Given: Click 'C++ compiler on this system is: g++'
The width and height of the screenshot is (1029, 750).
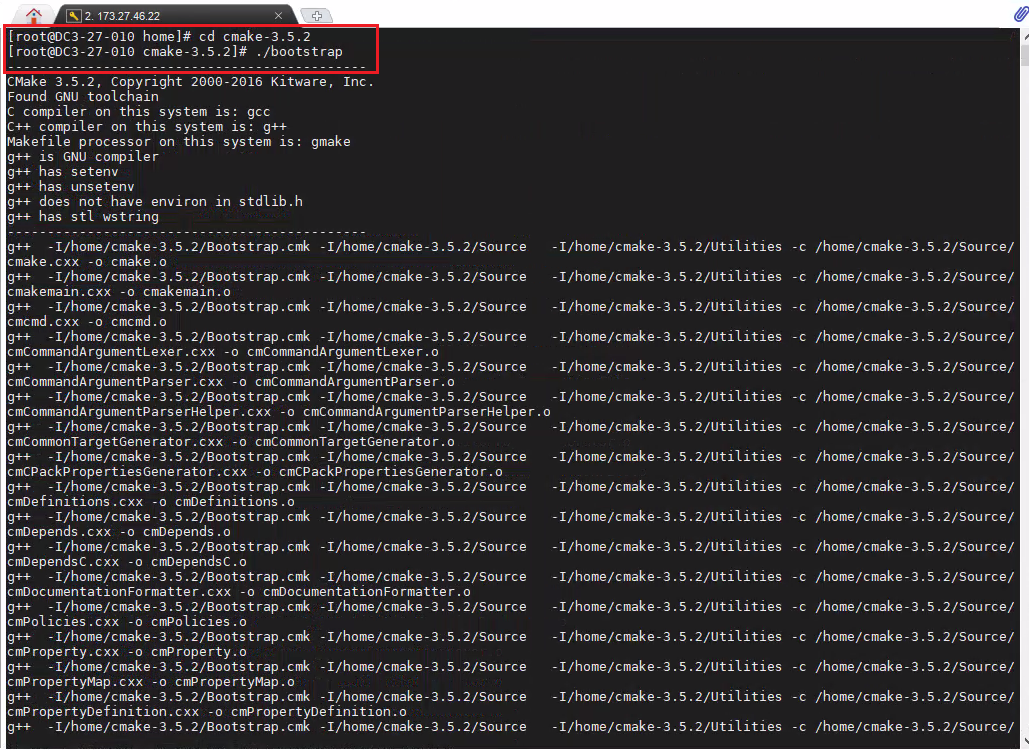Looking at the screenshot, I should (147, 127).
